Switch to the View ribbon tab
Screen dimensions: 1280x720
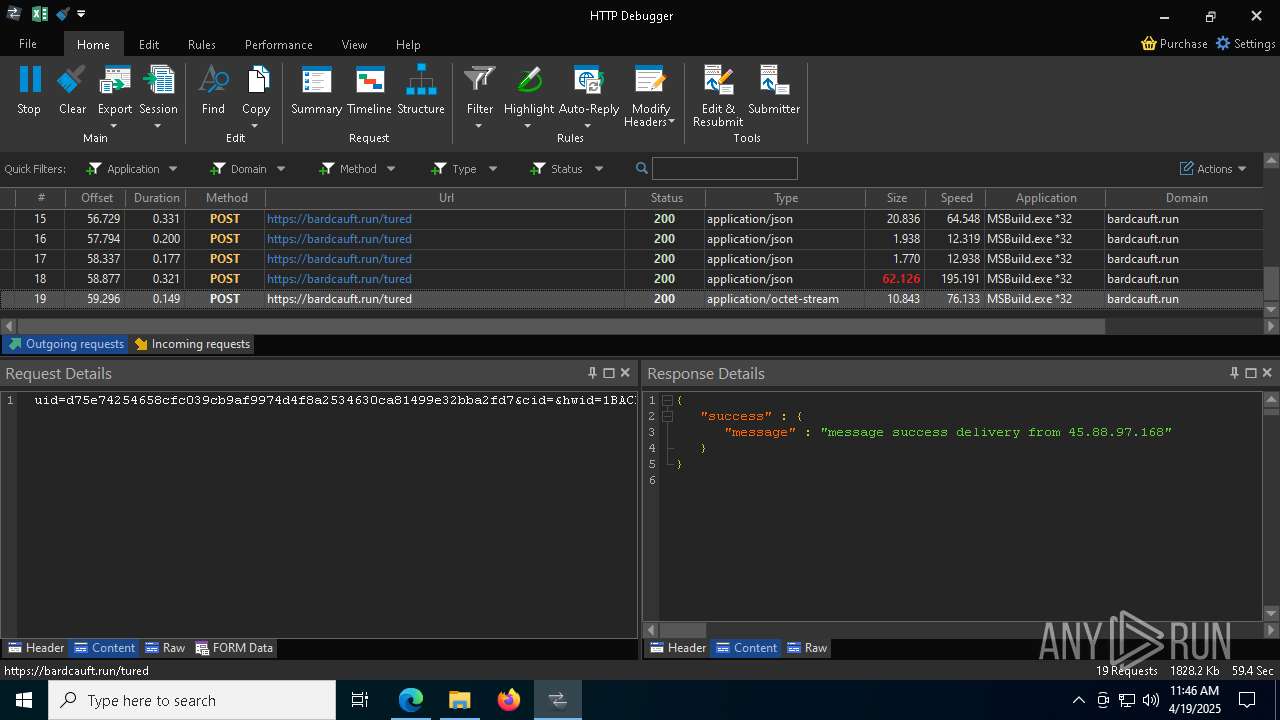(354, 44)
